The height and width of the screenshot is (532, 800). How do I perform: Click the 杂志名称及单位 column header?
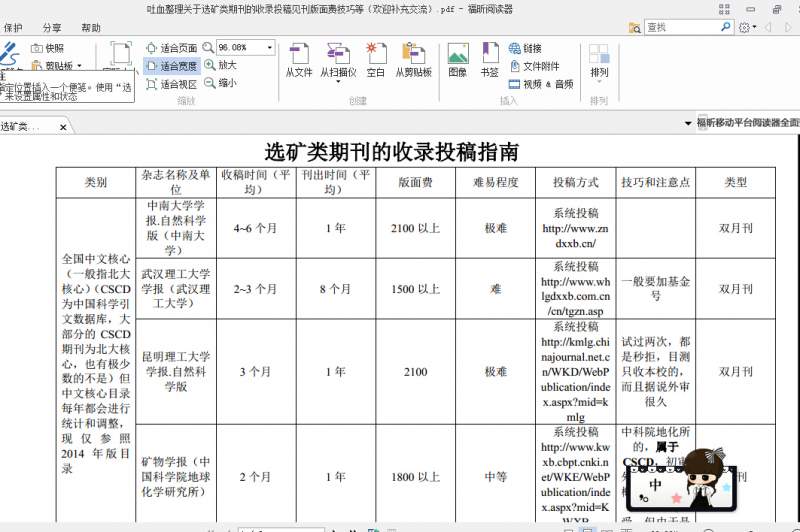point(176,182)
